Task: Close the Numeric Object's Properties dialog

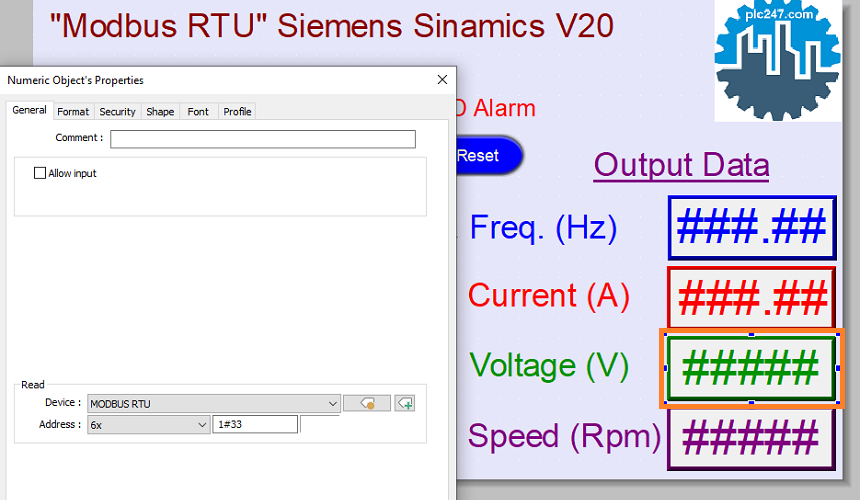Action: tap(442, 80)
